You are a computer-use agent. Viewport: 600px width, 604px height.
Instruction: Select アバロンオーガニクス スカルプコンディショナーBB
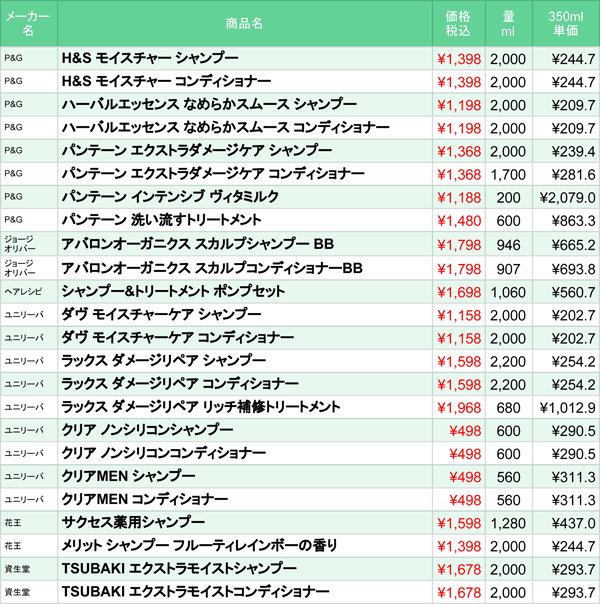click(x=212, y=268)
